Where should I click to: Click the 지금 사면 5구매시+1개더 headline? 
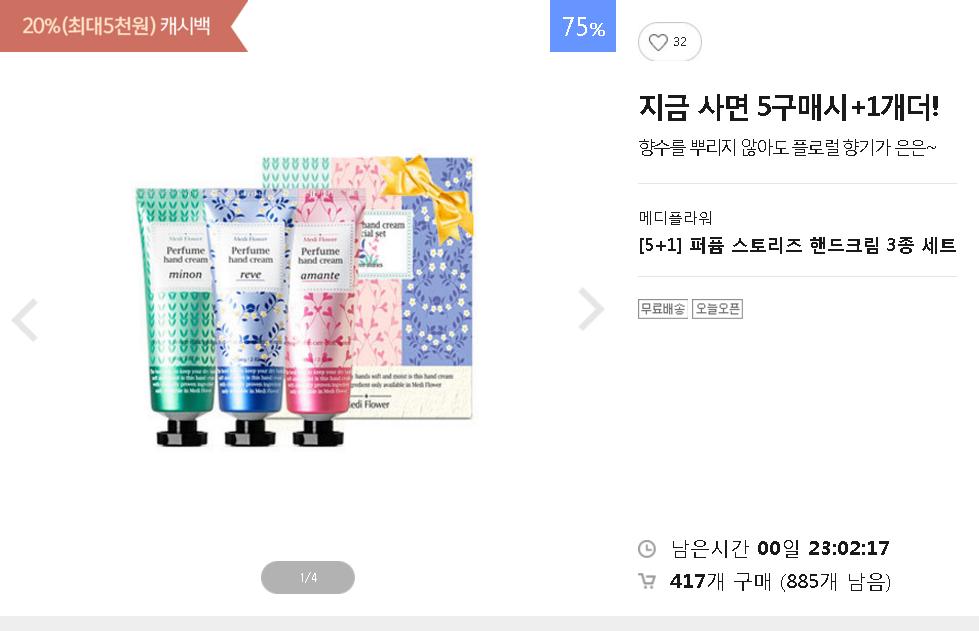[x=788, y=106]
